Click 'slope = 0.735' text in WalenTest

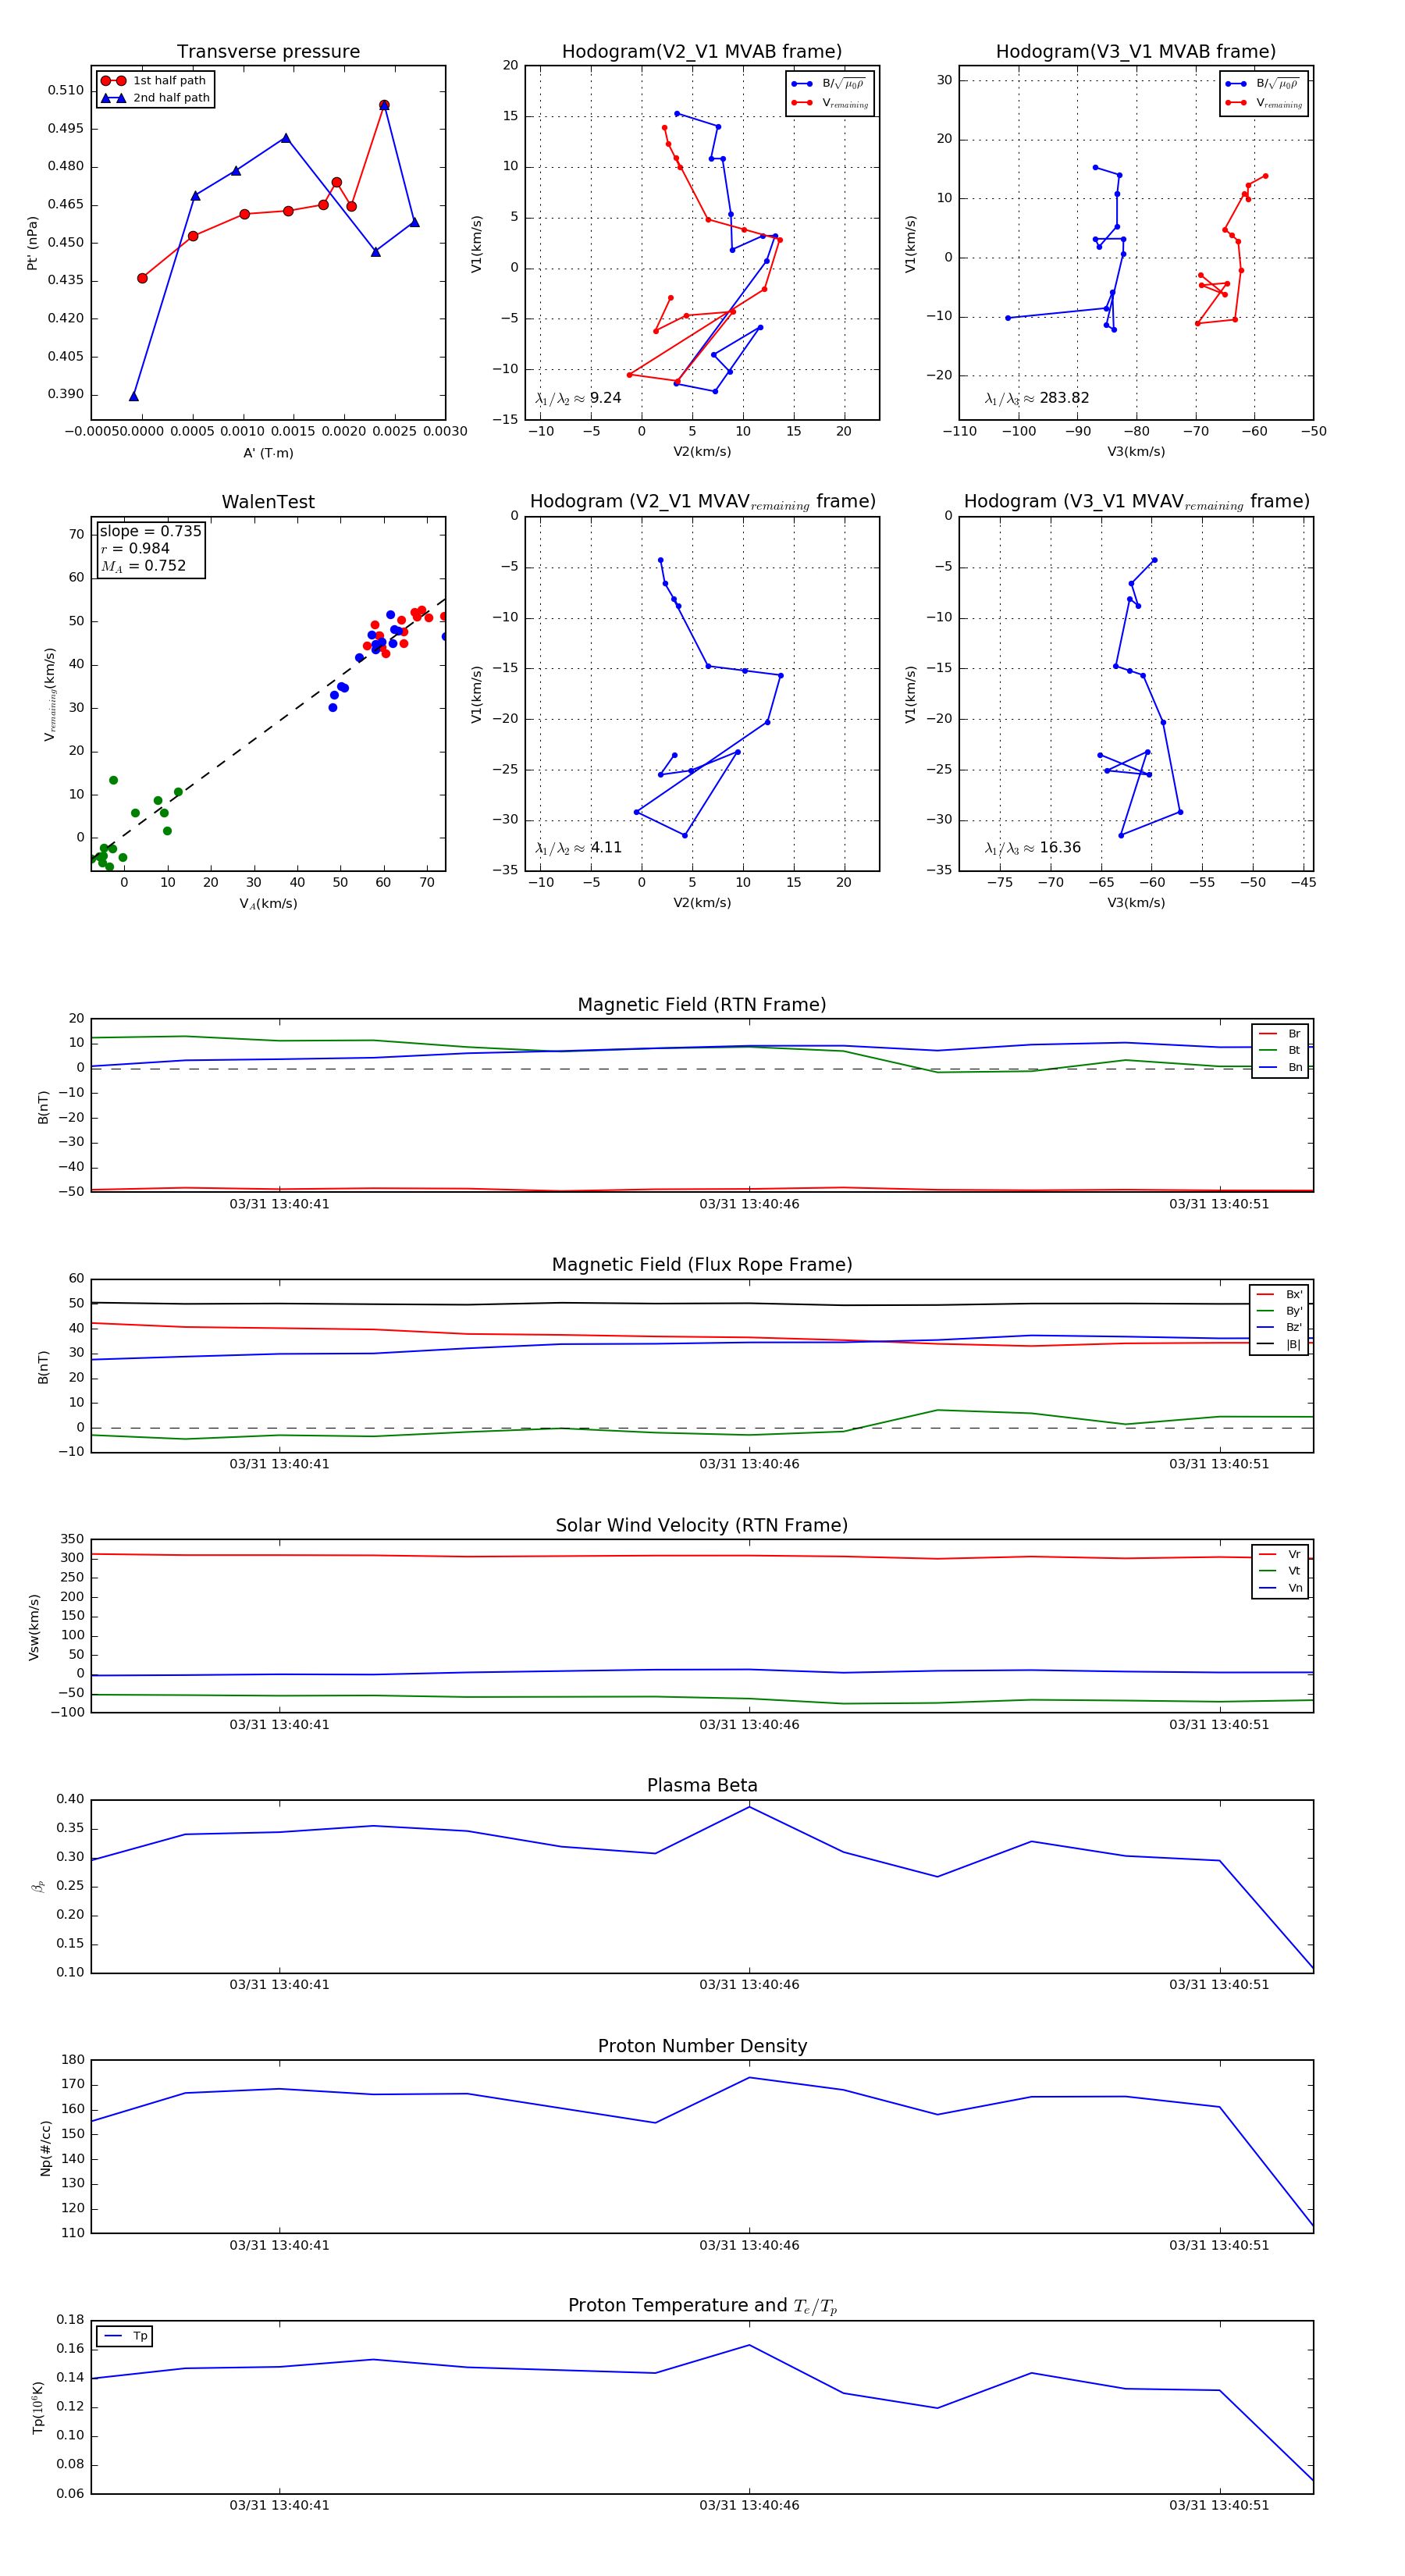tap(150, 531)
